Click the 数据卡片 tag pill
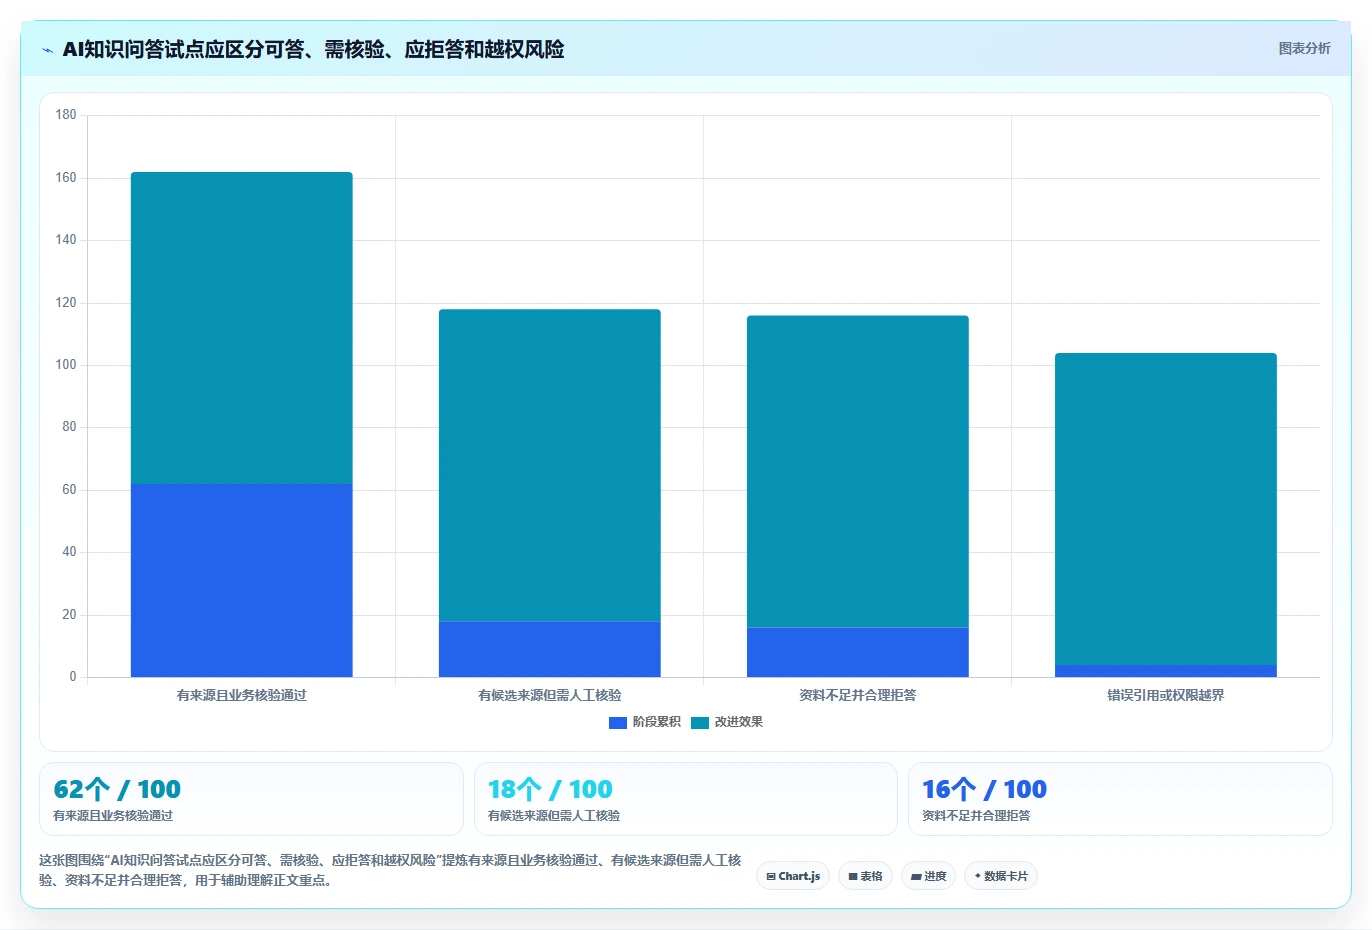This screenshot has width=1372, height=930. coord(1000,876)
